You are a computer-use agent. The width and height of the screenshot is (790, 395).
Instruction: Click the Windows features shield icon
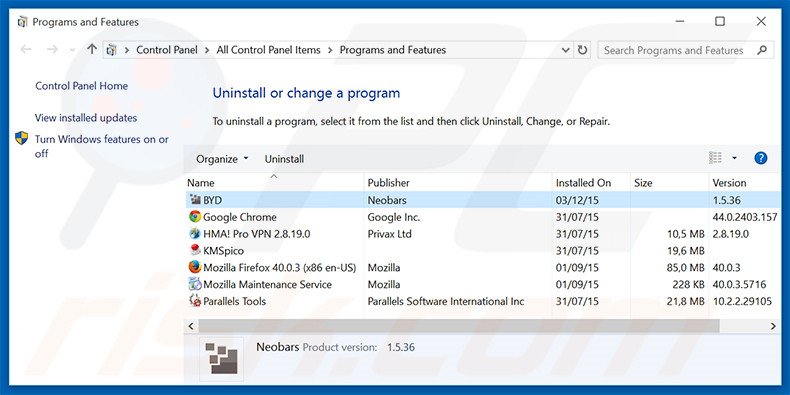22,138
